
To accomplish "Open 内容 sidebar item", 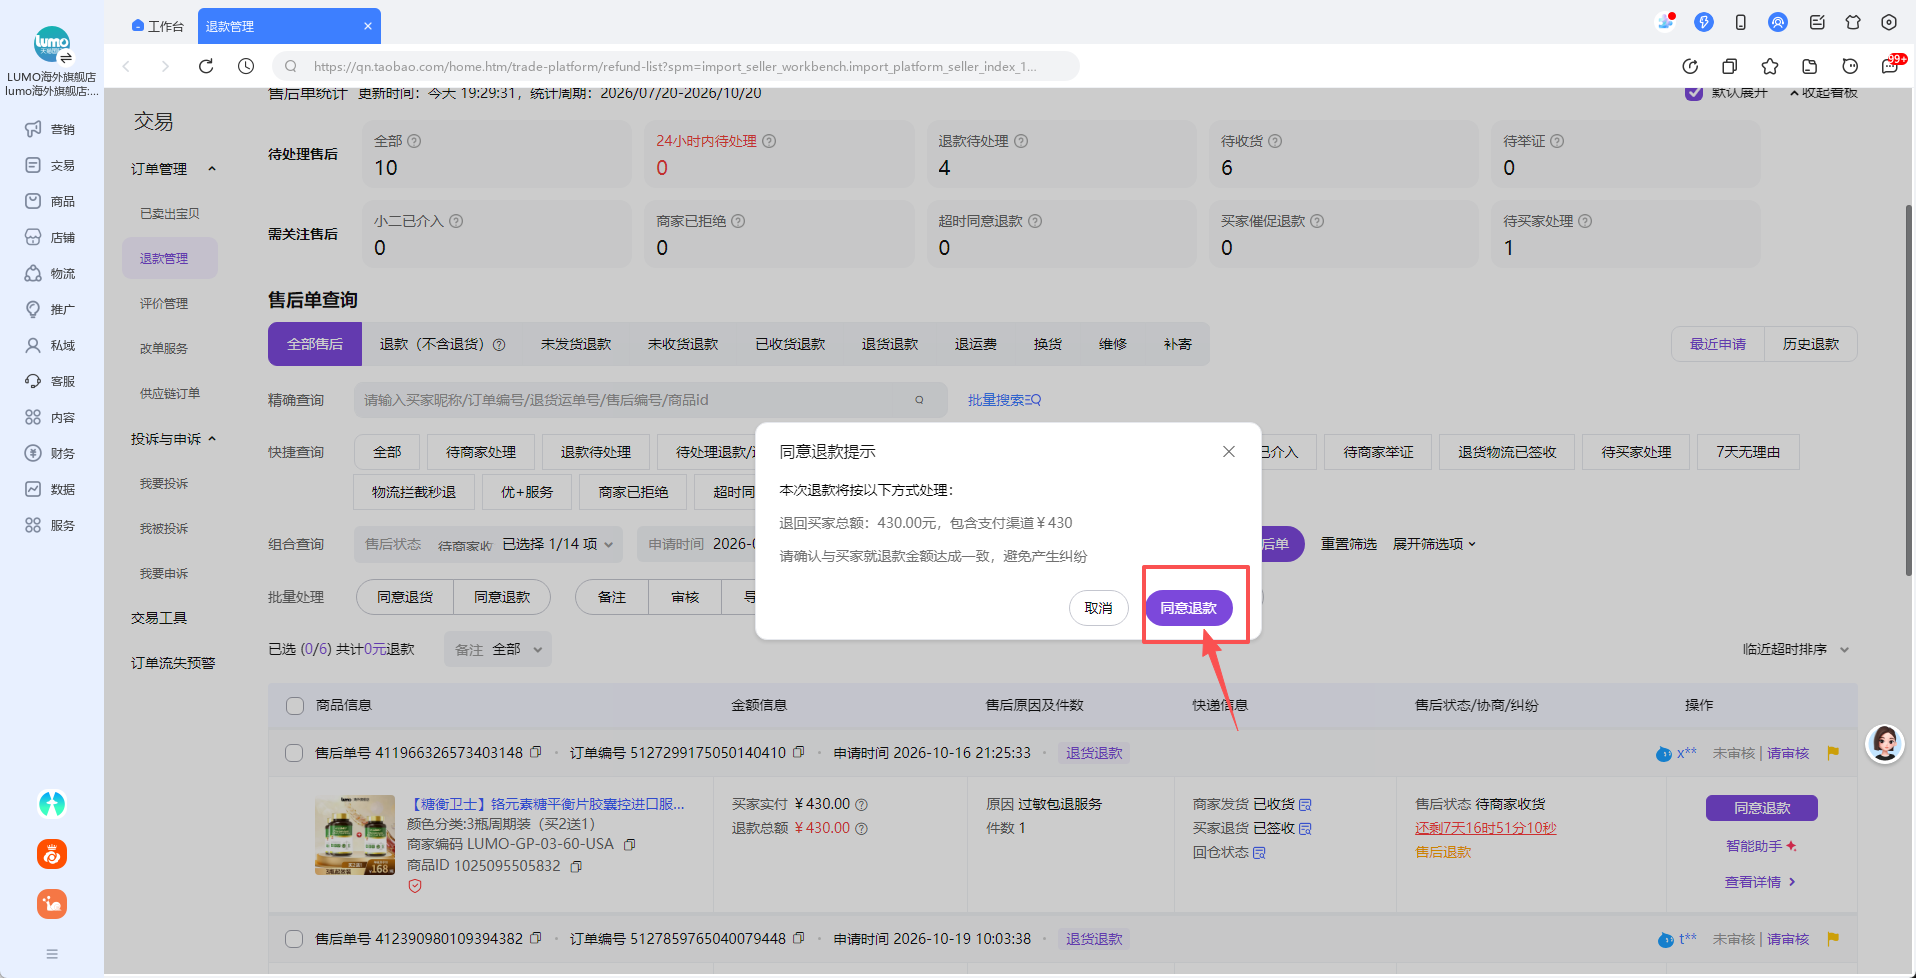I will pos(50,417).
